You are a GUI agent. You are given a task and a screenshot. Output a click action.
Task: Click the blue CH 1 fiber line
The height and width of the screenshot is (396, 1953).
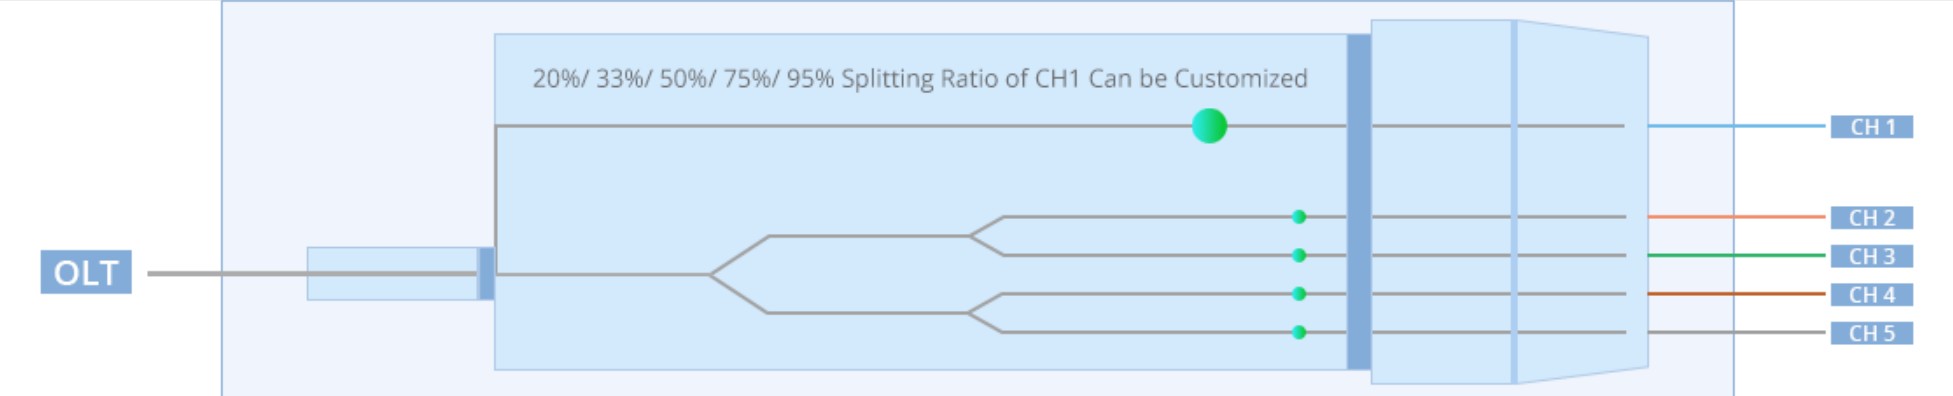coord(1737,126)
